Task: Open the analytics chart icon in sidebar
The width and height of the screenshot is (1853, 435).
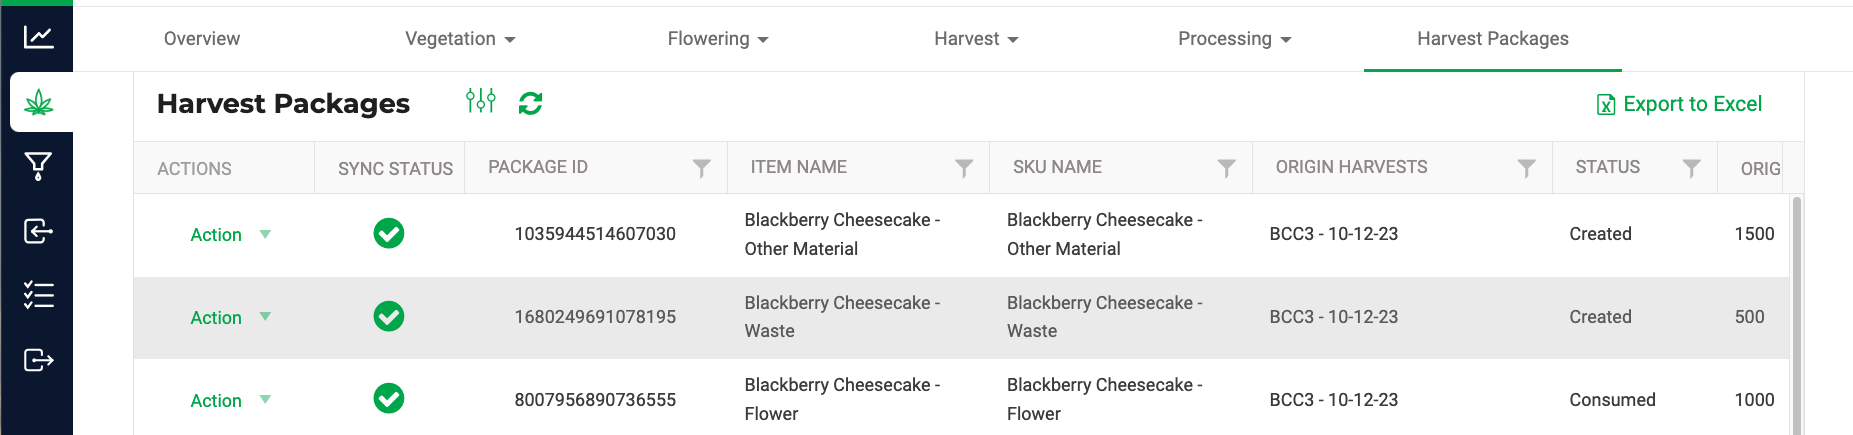Action: click(38, 37)
